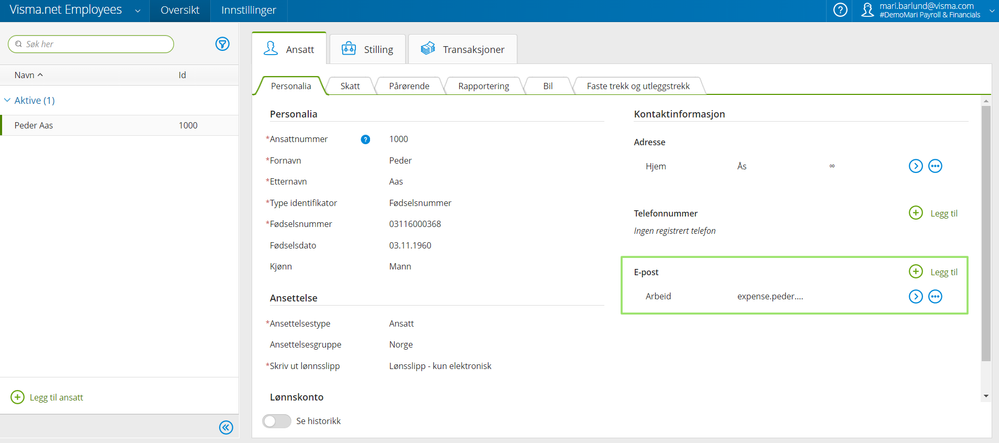Click the Ansettelsestype value Ansatt

[401, 323]
